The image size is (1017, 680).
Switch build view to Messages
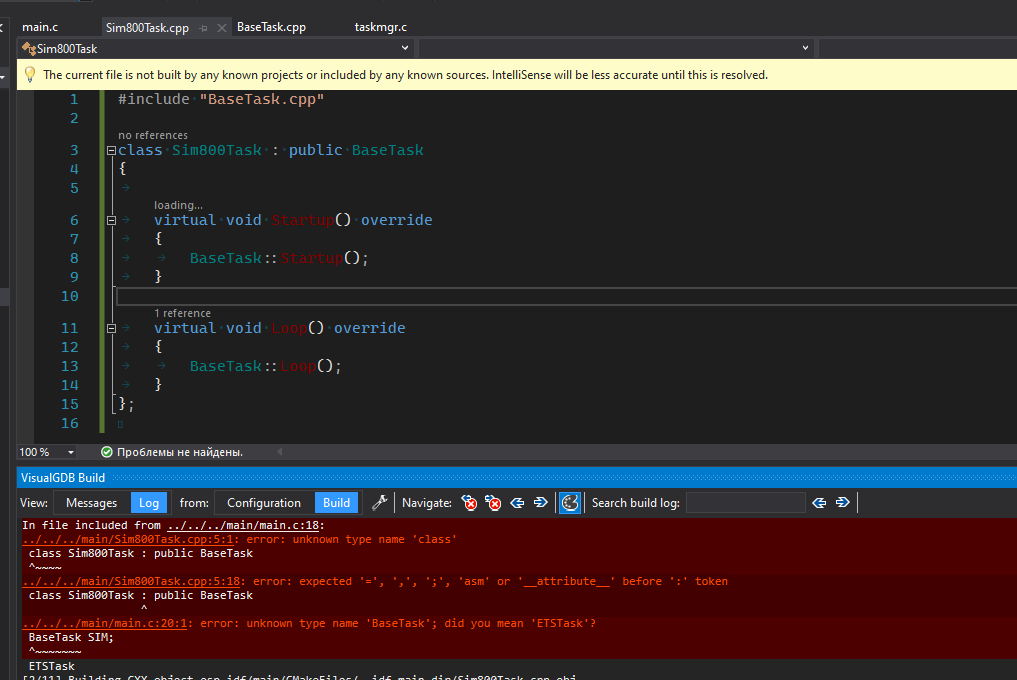pyautogui.click(x=91, y=503)
